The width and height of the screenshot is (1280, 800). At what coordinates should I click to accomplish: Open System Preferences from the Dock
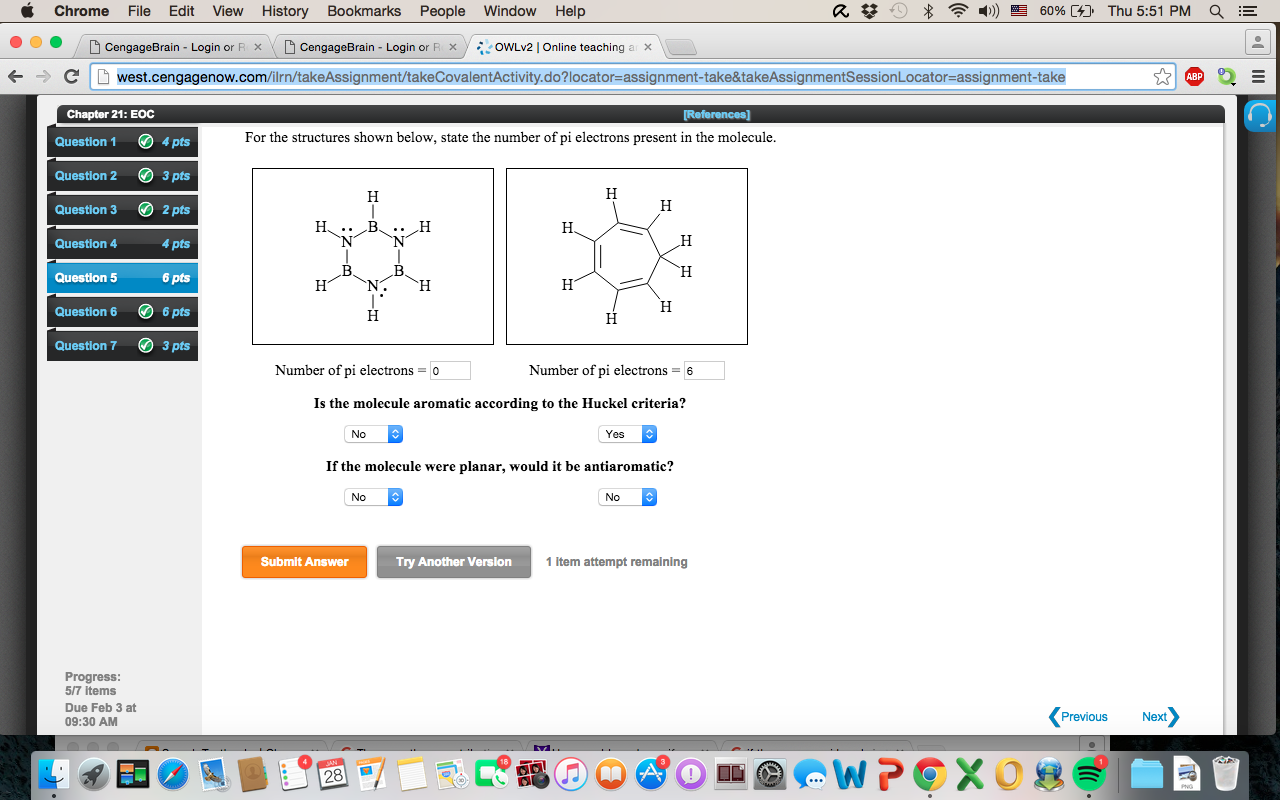[769, 773]
